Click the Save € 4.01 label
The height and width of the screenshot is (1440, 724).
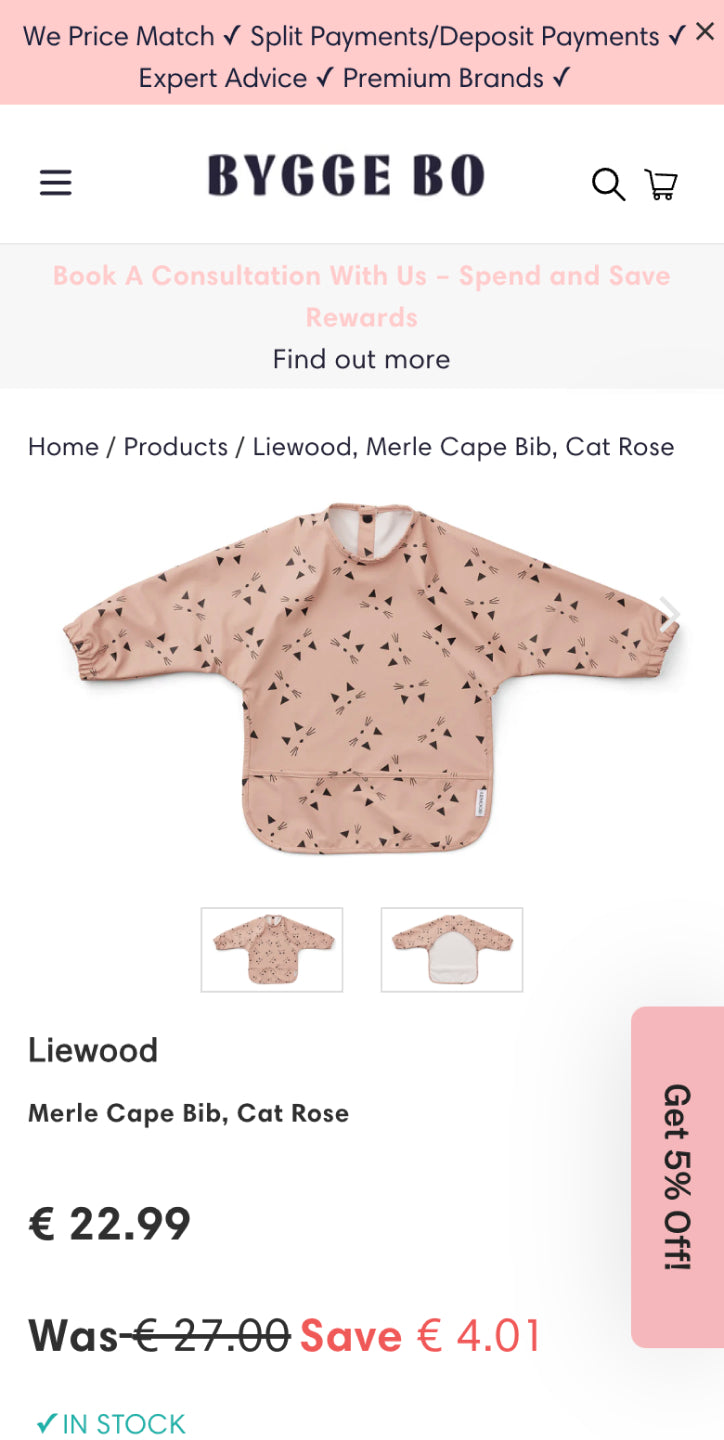pyautogui.click(x=420, y=1336)
